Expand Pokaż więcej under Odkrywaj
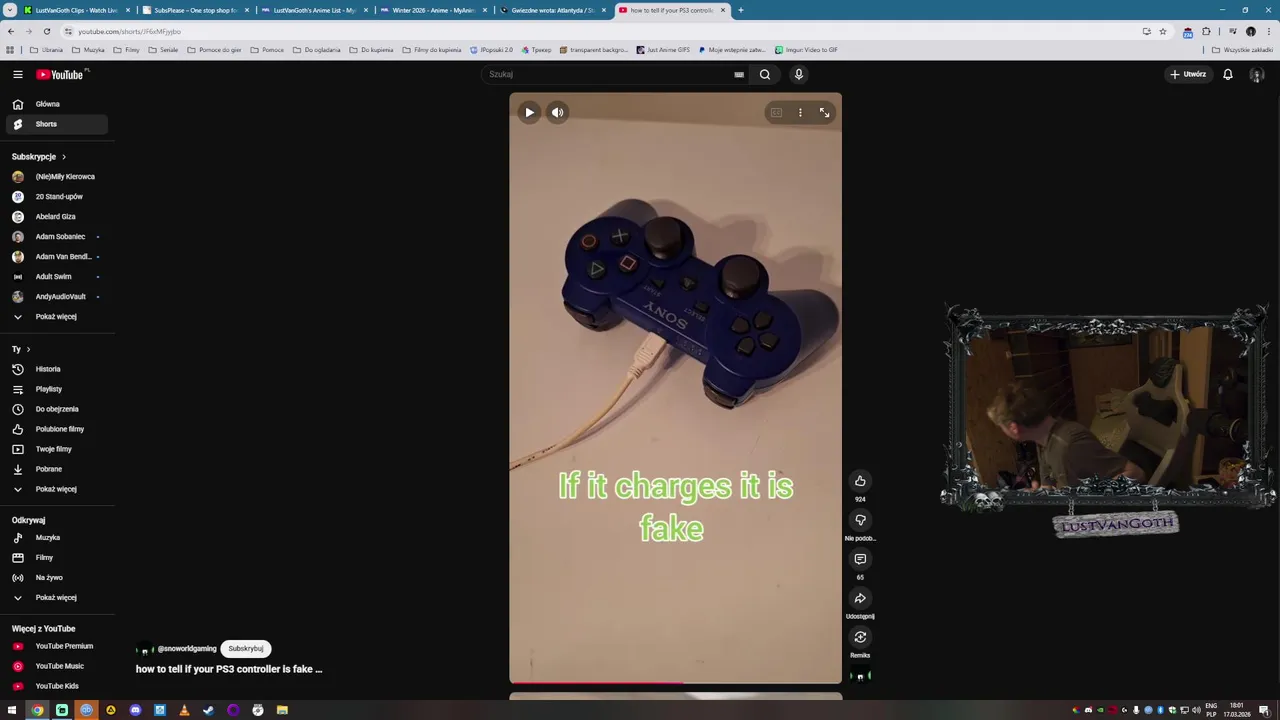The image size is (1280, 720). 57,598
